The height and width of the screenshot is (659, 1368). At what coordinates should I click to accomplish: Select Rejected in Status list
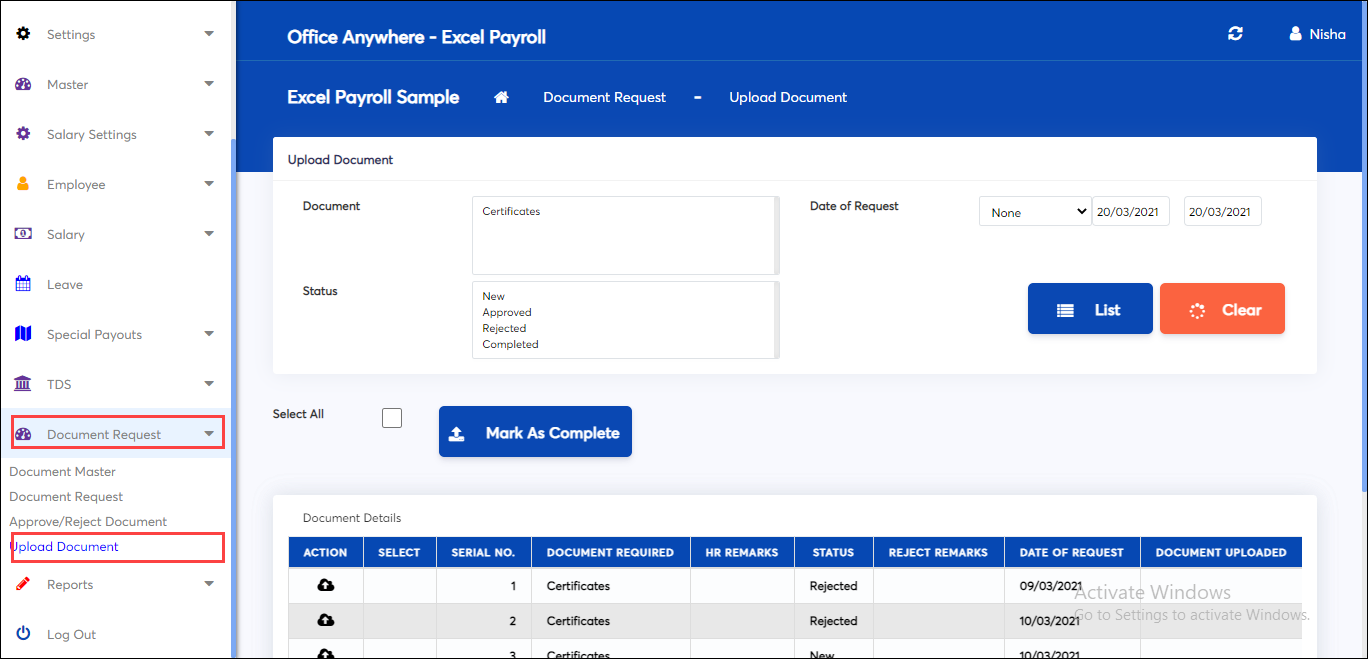[504, 329]
